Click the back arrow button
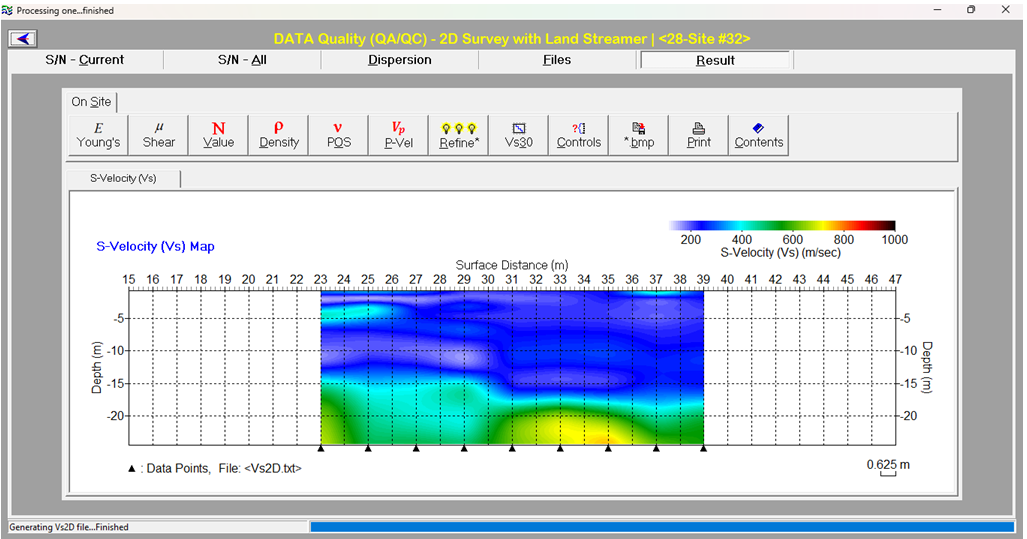Viewport: 1027px width, 539px height. tap(23, 39)
